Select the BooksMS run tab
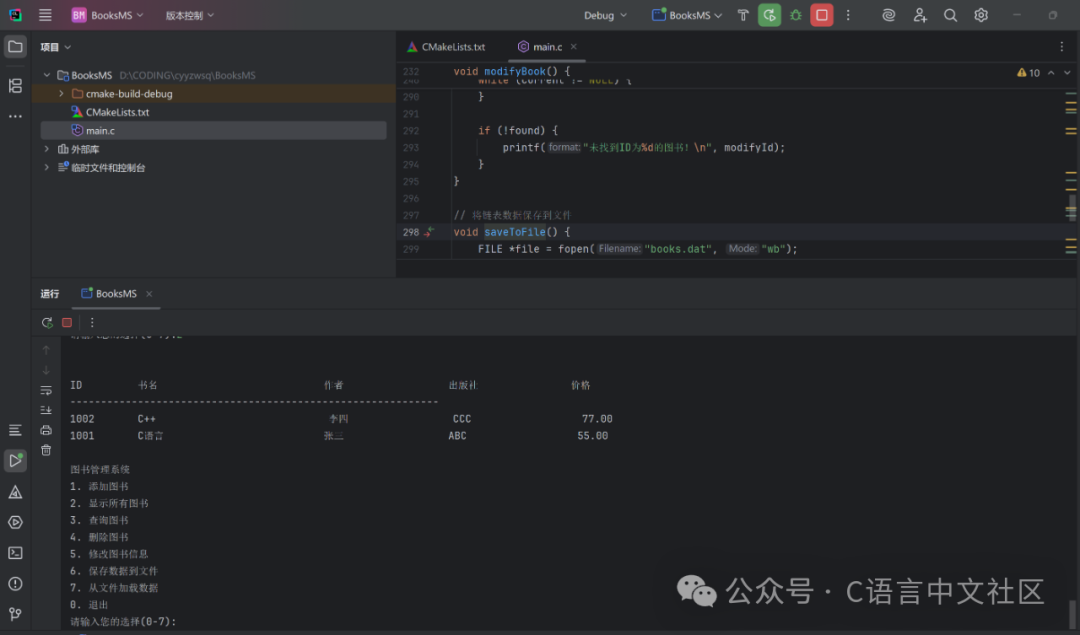 pyautogui.click(x=109, y=293)
